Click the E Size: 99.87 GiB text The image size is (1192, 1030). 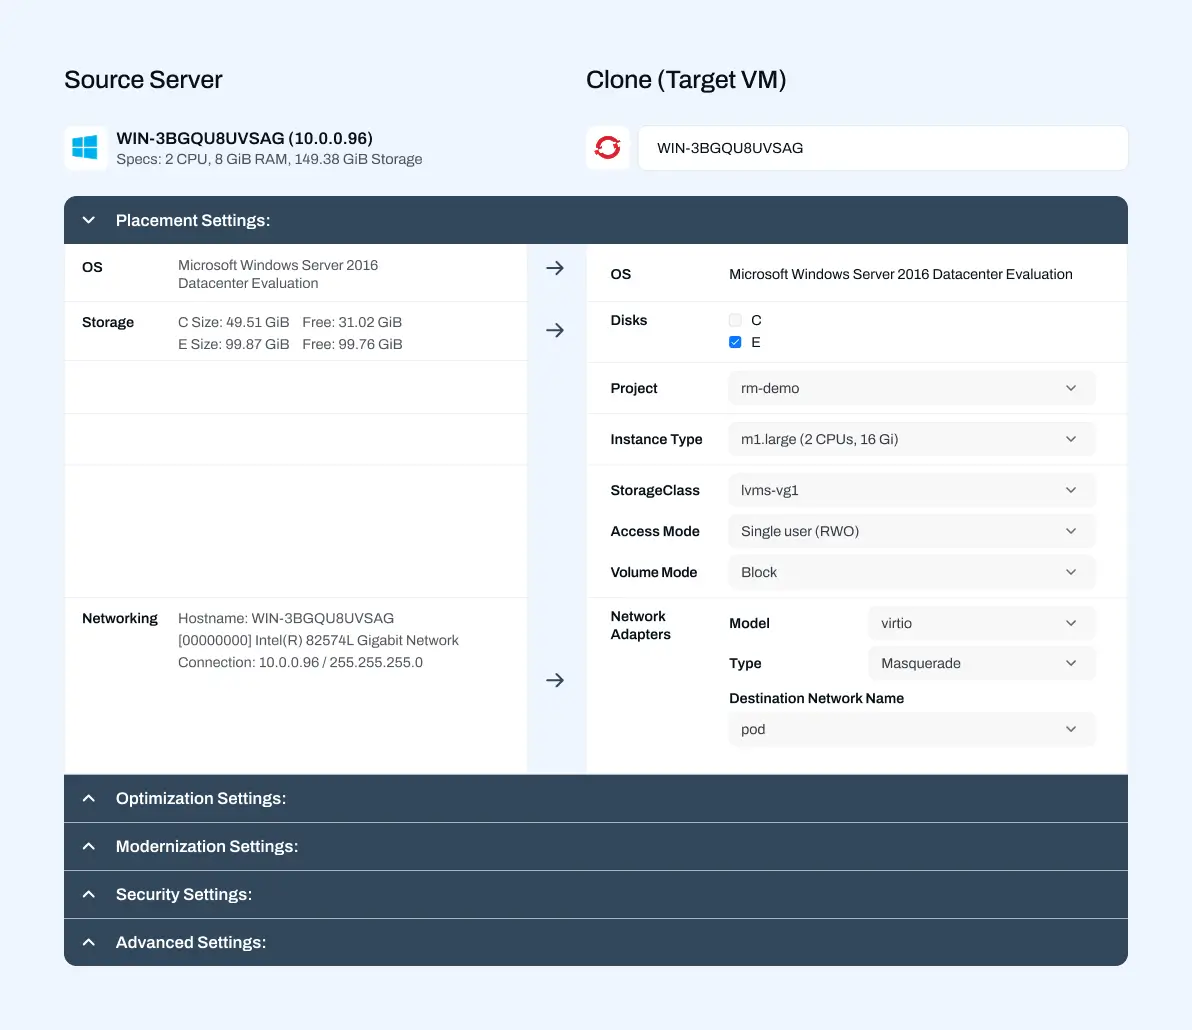tap(233, 344)
